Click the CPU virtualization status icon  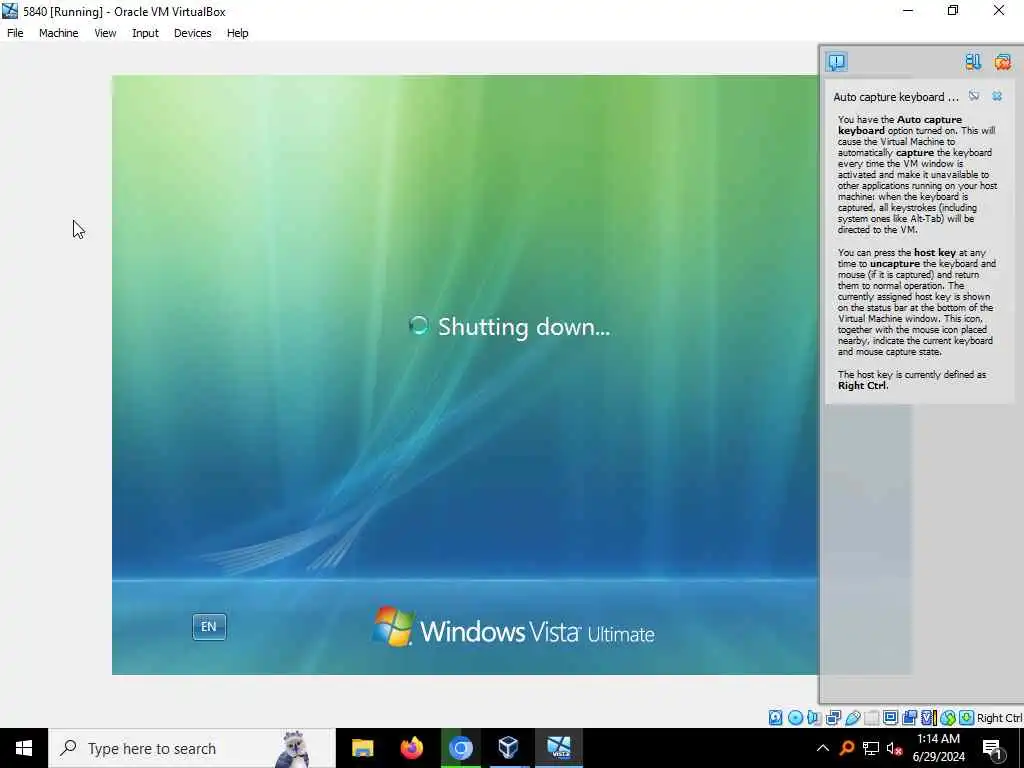click(x=929, y=718)
